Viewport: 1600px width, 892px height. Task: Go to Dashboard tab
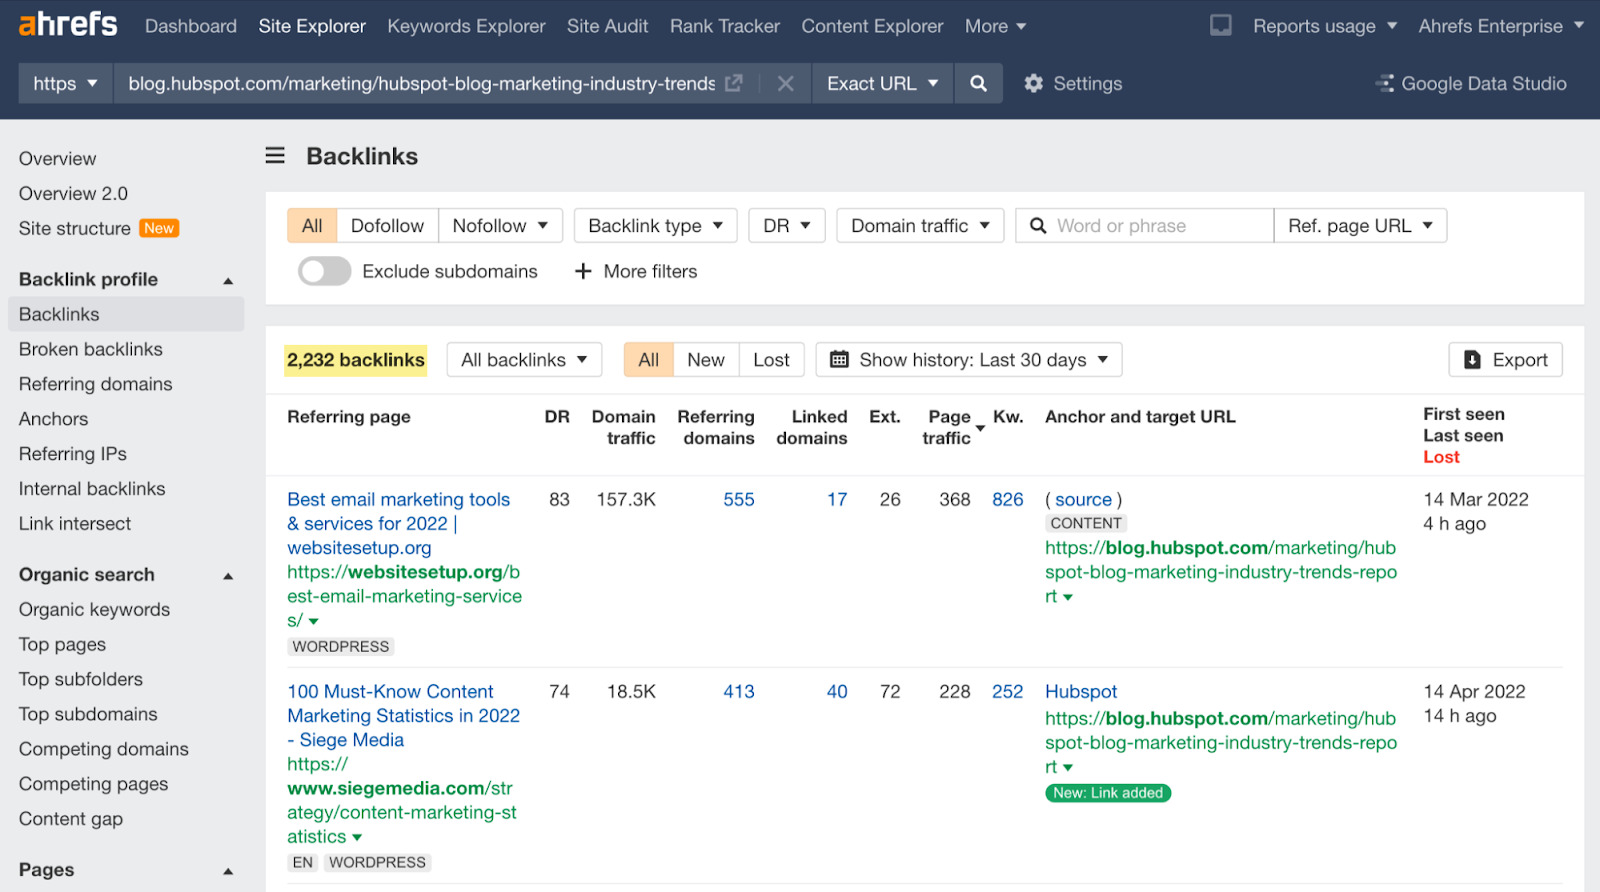click(x=191, y=26)
